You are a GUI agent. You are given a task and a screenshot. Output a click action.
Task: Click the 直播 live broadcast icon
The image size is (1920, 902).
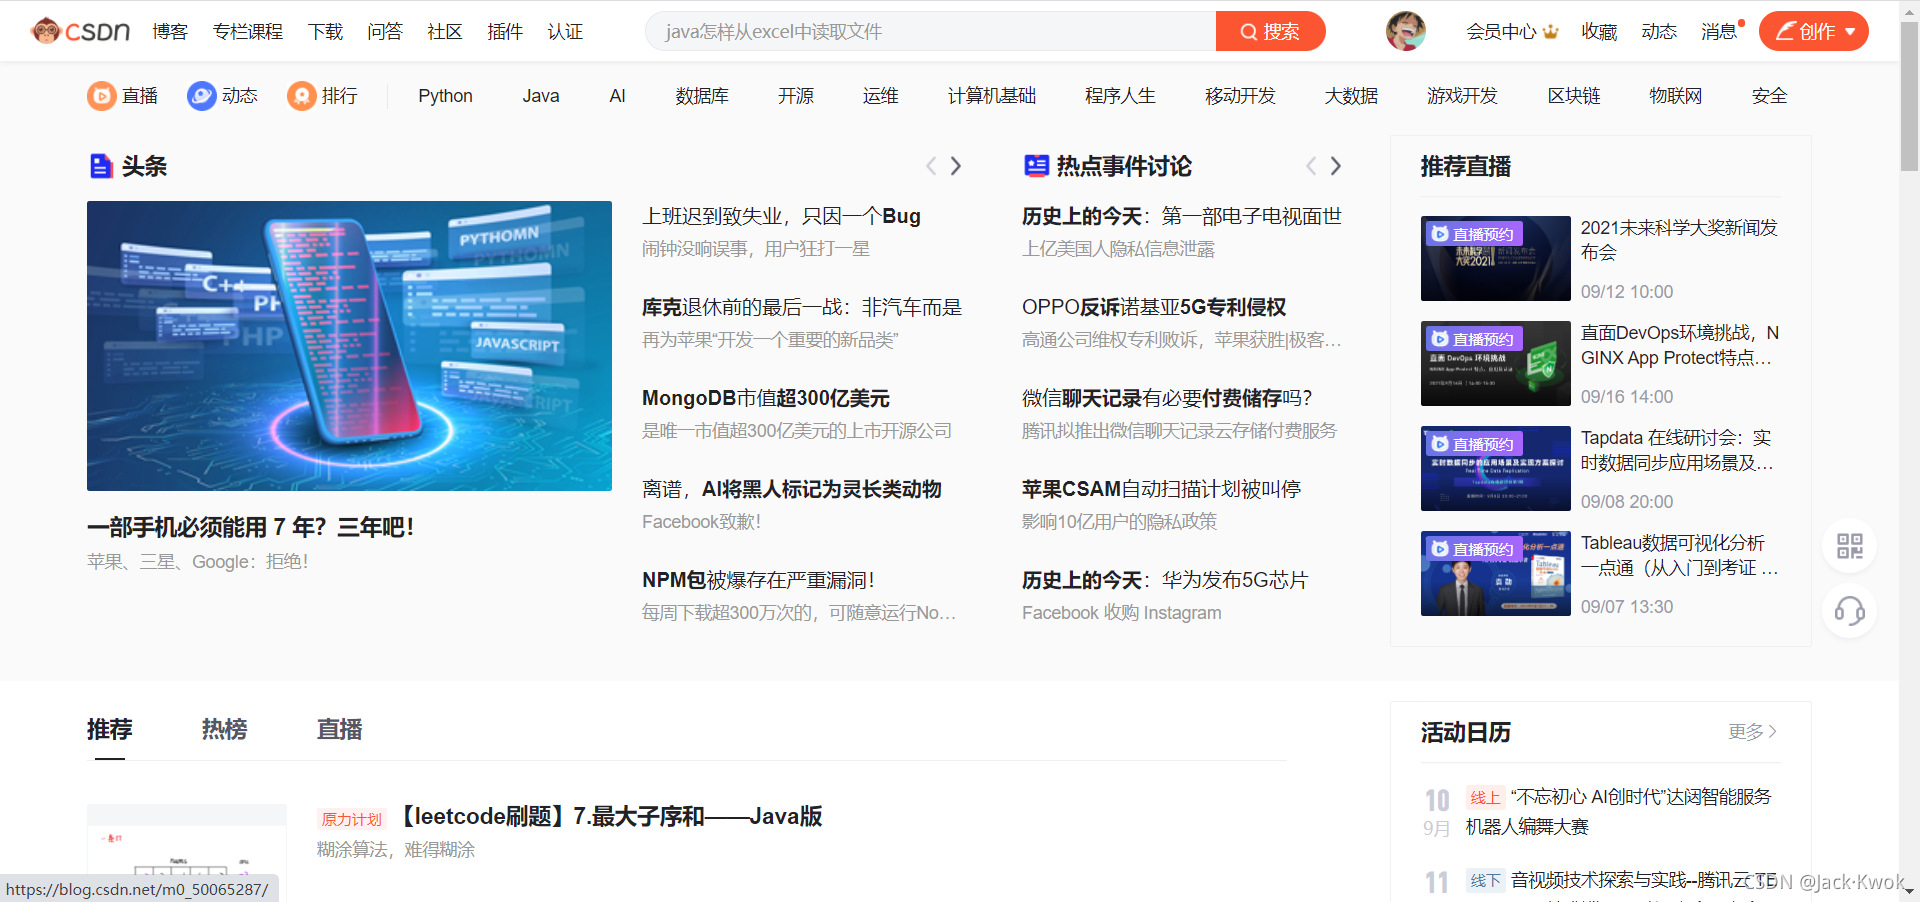[102, 95]
